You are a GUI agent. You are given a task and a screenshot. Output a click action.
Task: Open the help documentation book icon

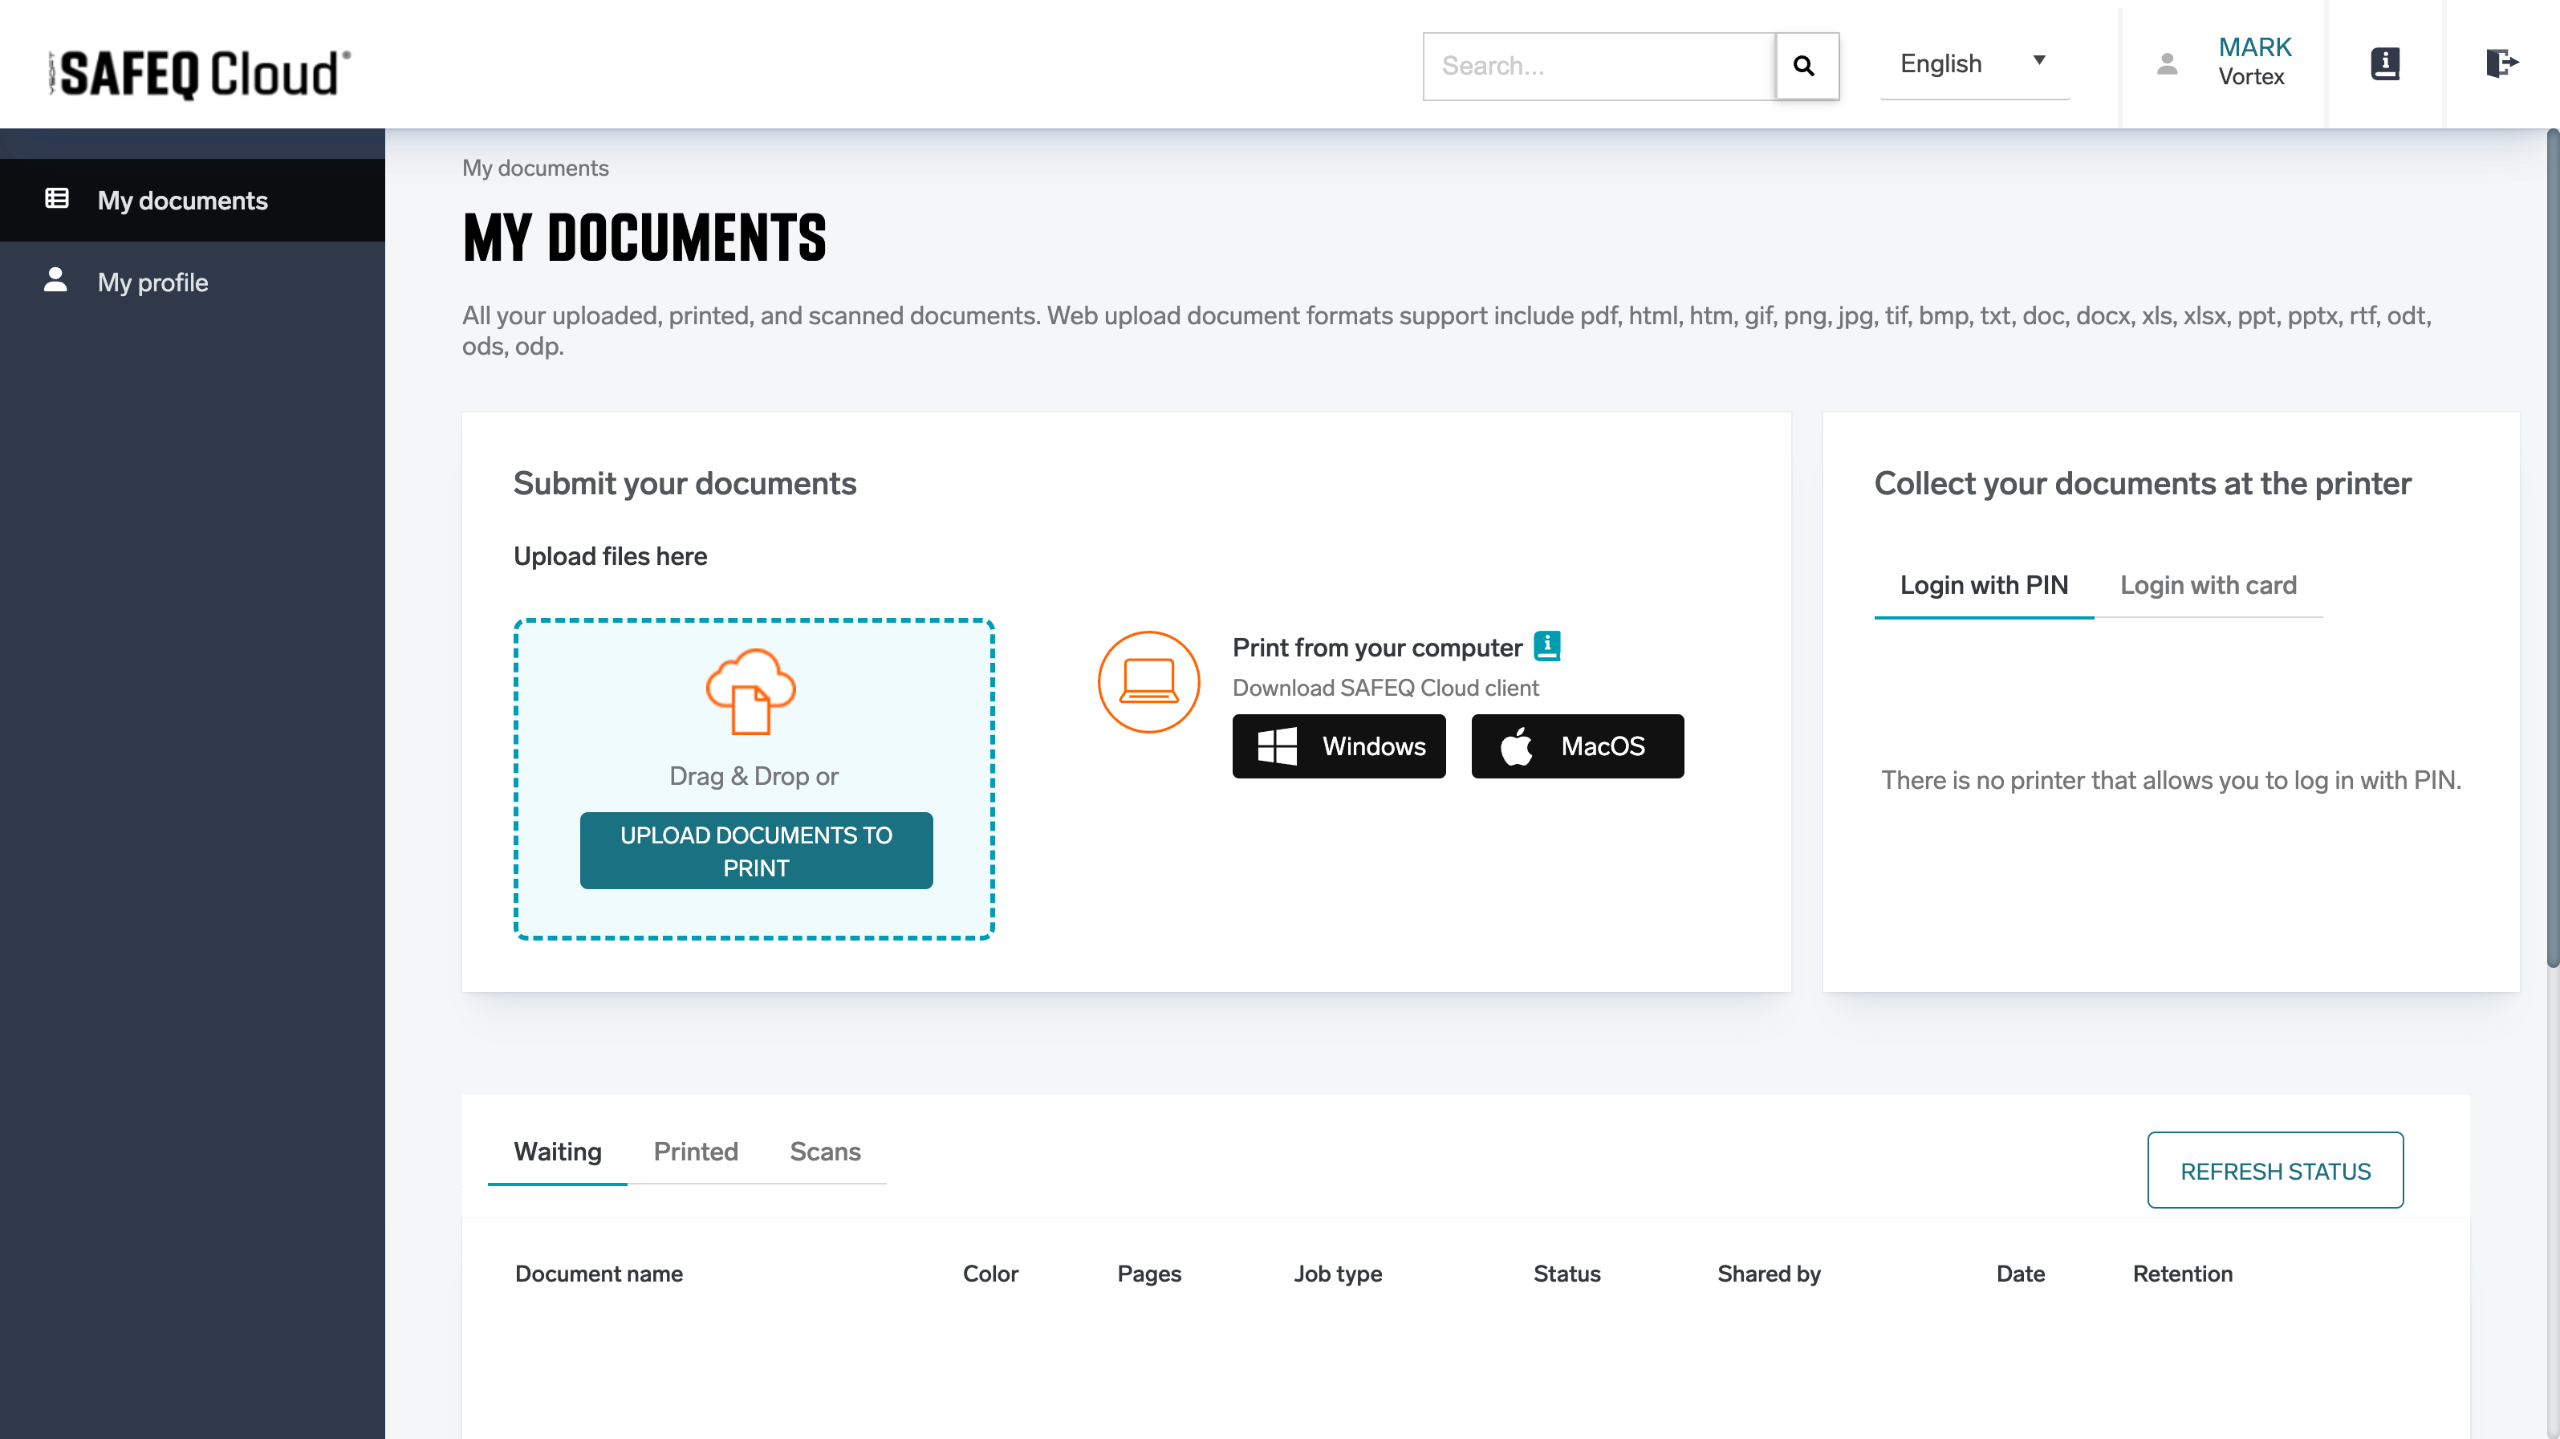(2385, 64)
